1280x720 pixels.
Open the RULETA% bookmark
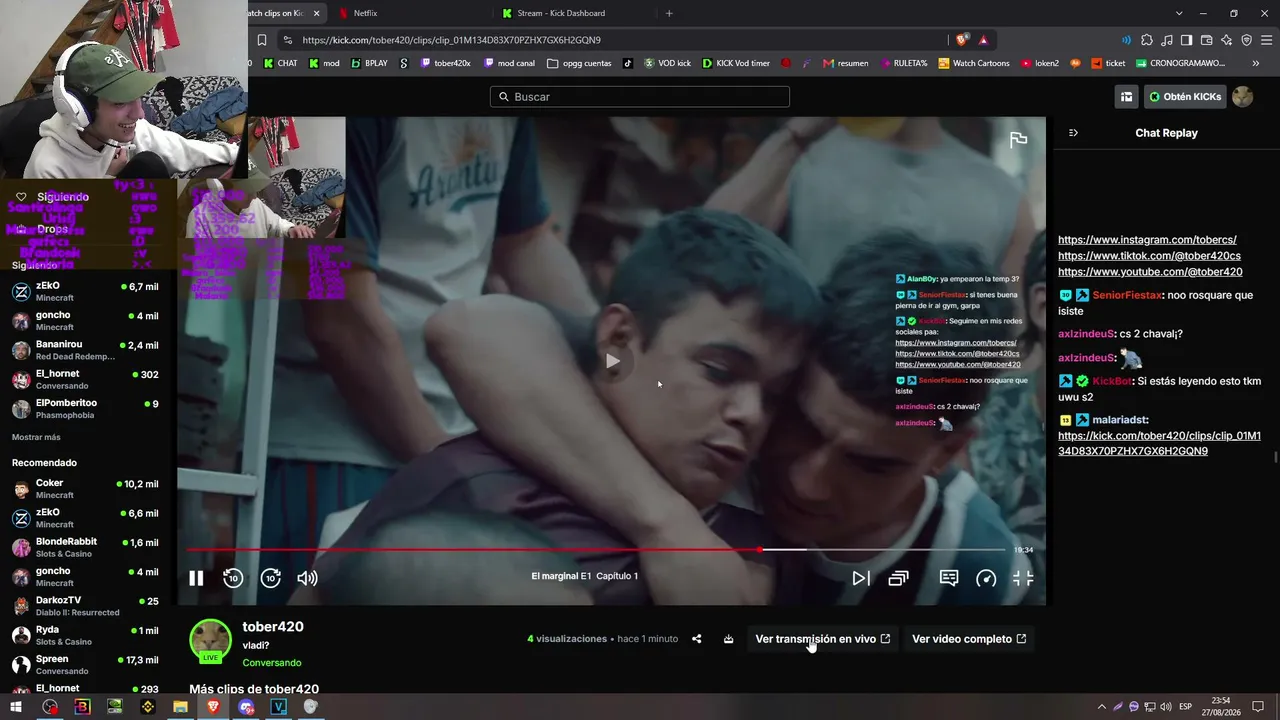903,63
